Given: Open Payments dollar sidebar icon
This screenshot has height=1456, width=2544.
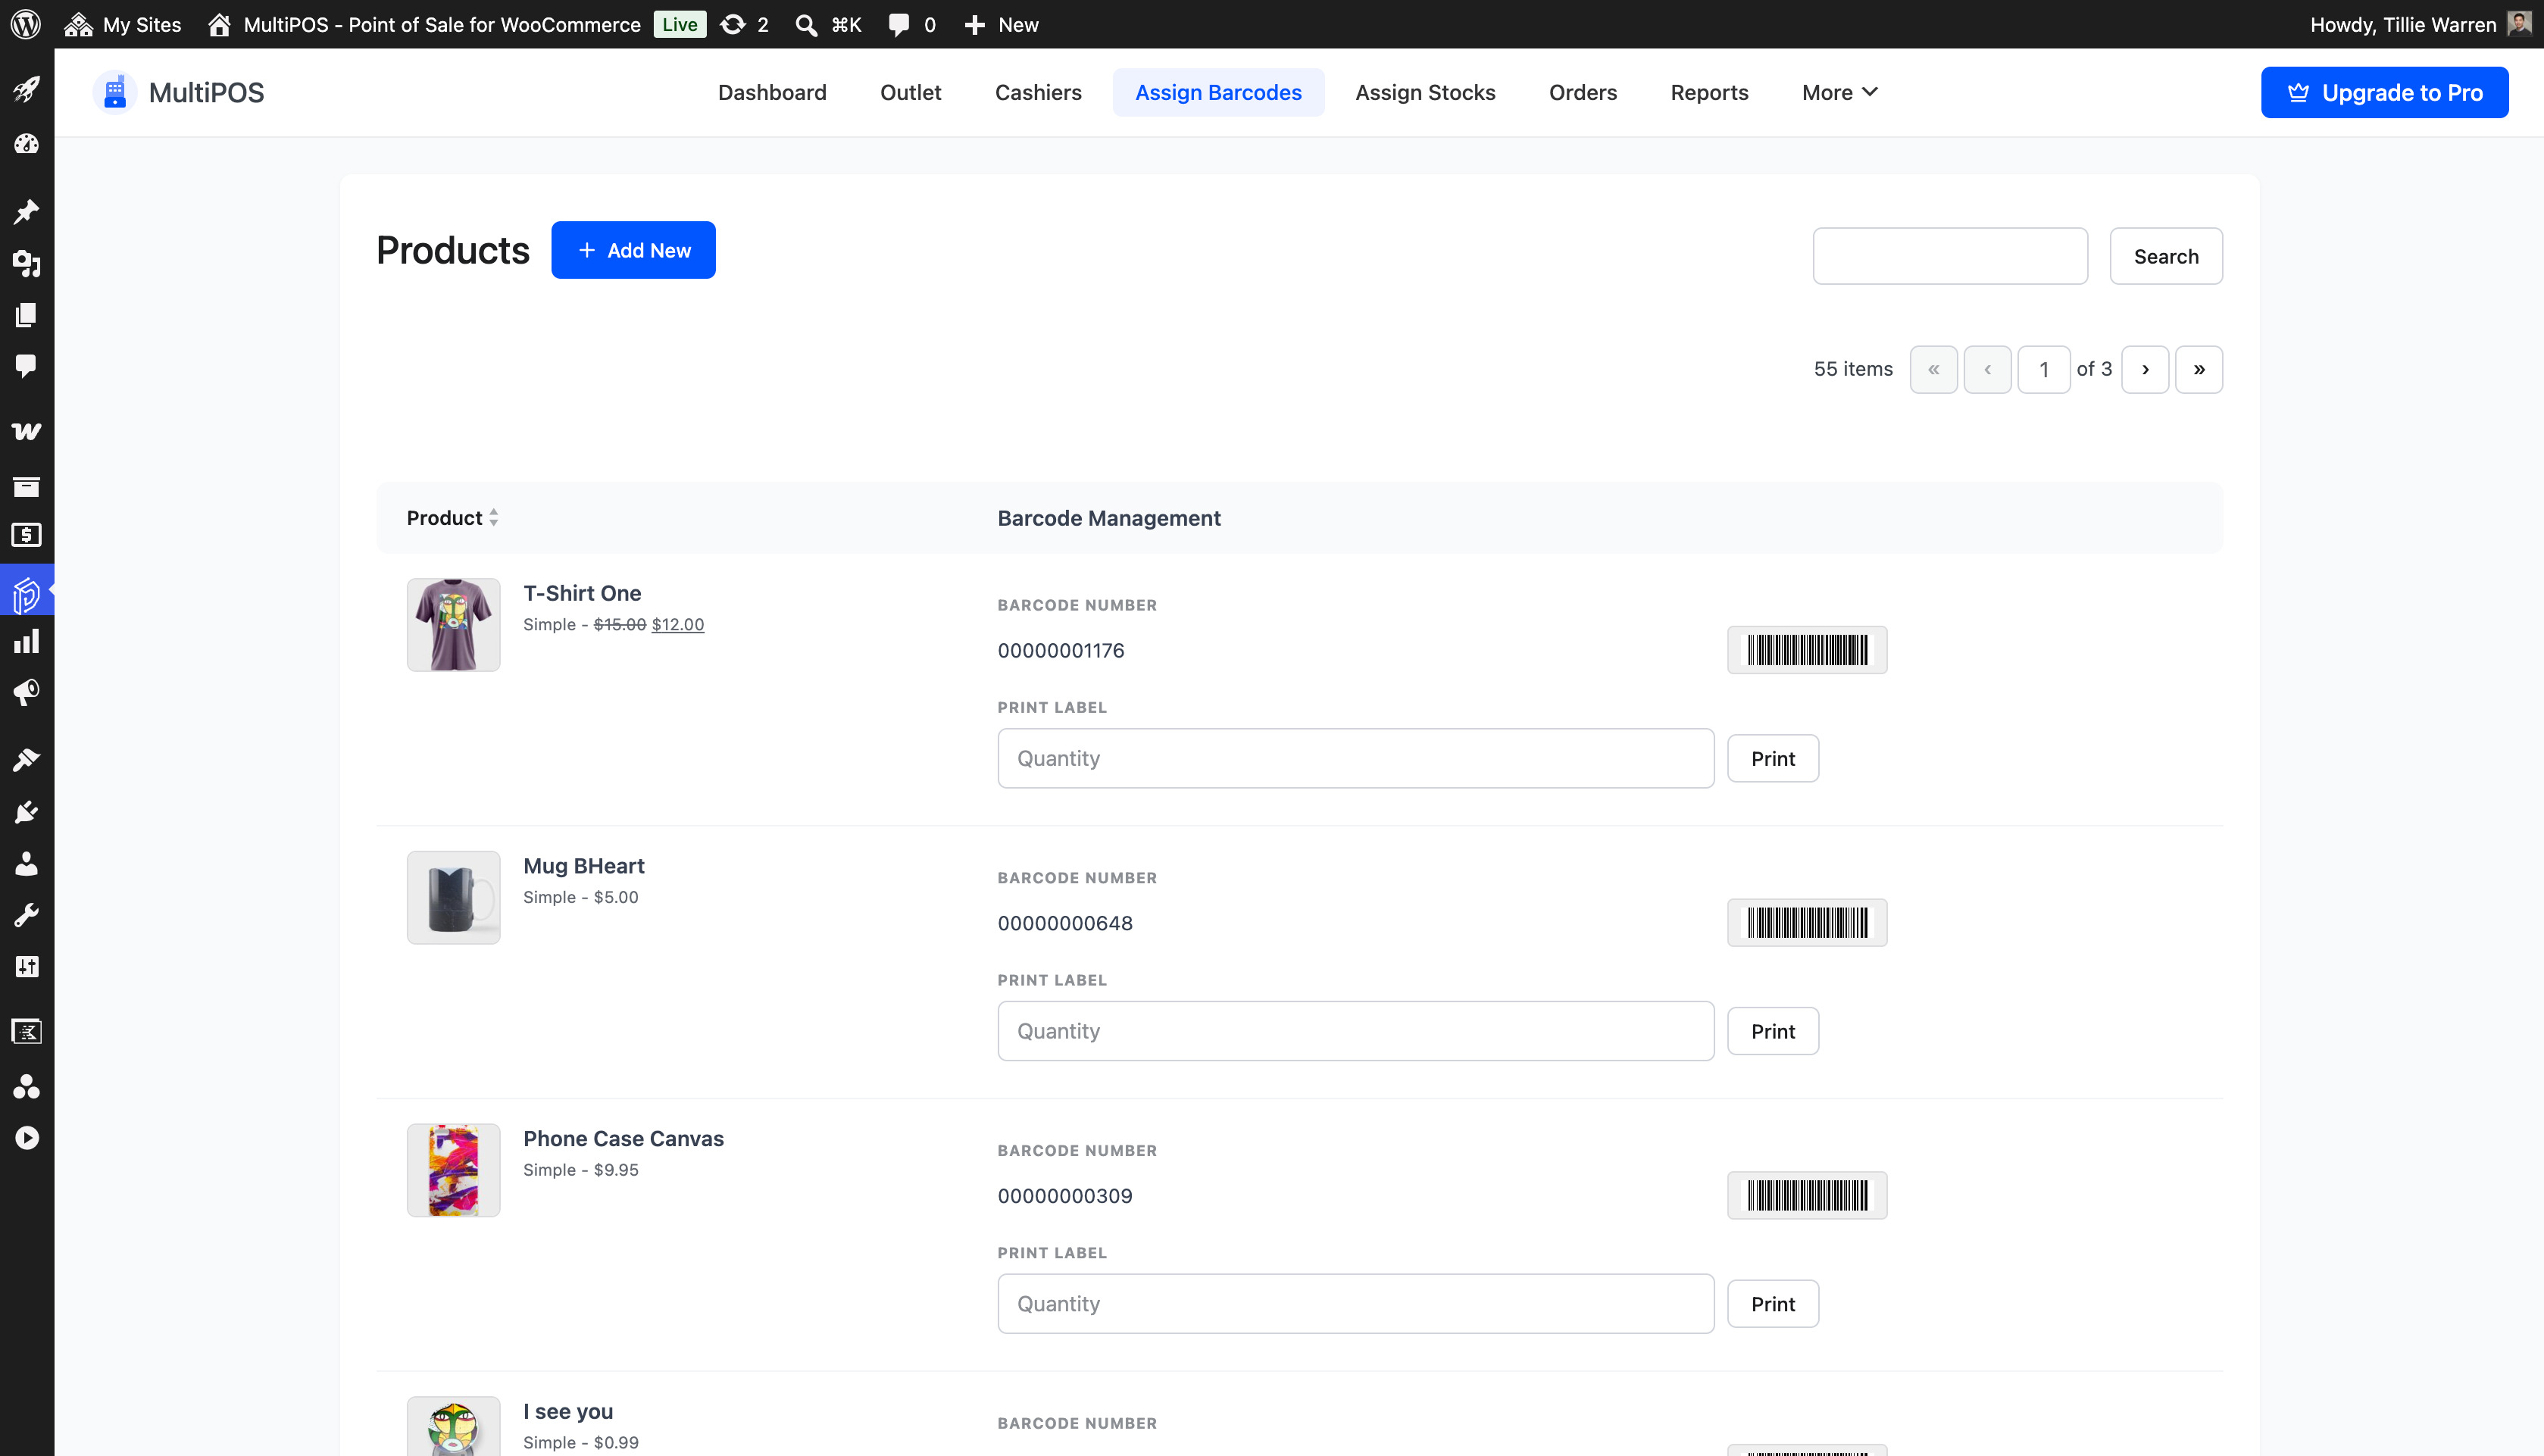Looking at the screenshot, I should coord(27,535).
